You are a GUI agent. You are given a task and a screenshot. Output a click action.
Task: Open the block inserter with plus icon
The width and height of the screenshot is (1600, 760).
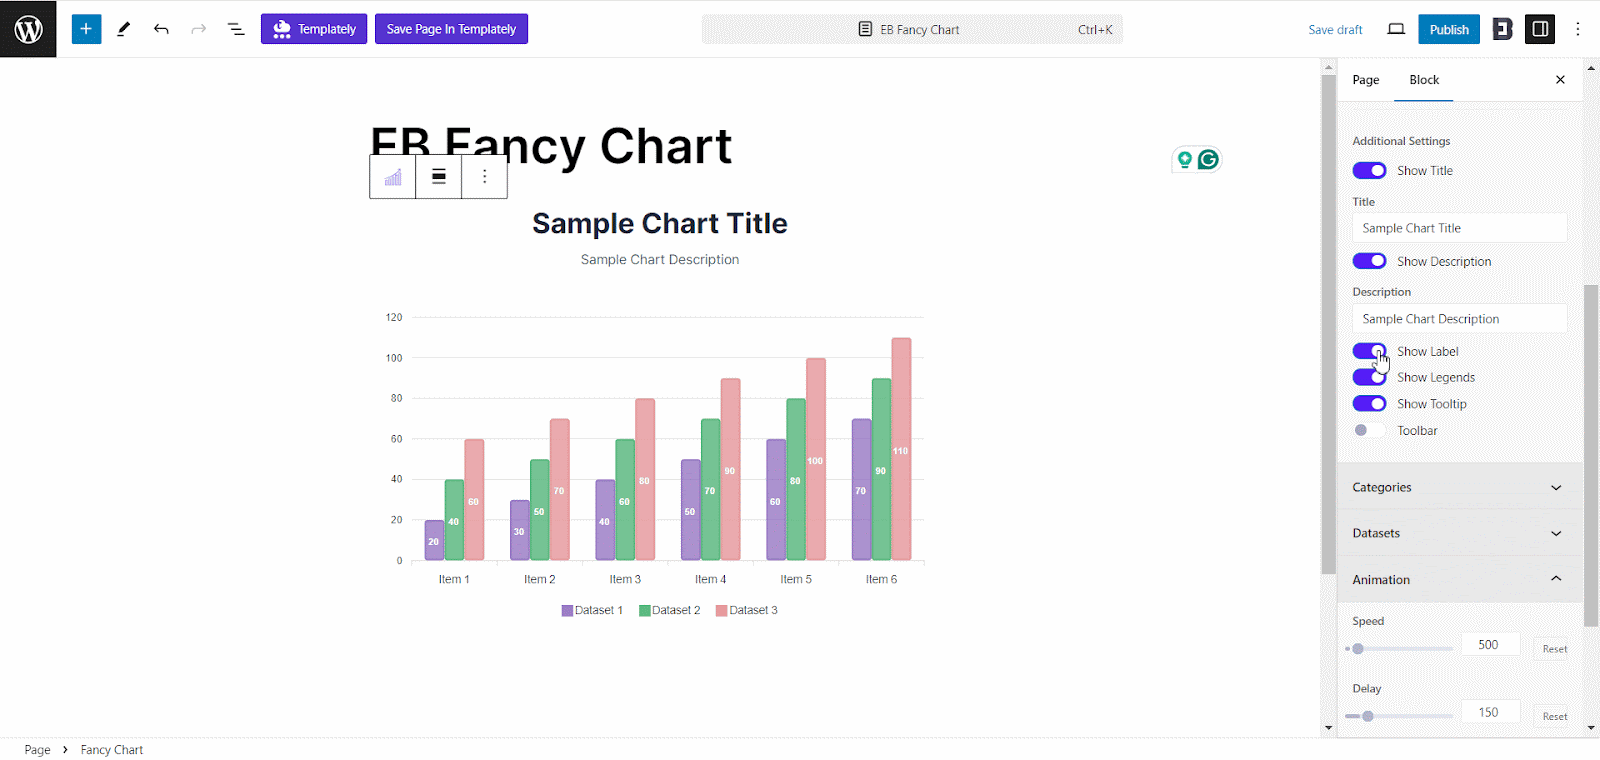pyautogui.click(x=85, y=29)
